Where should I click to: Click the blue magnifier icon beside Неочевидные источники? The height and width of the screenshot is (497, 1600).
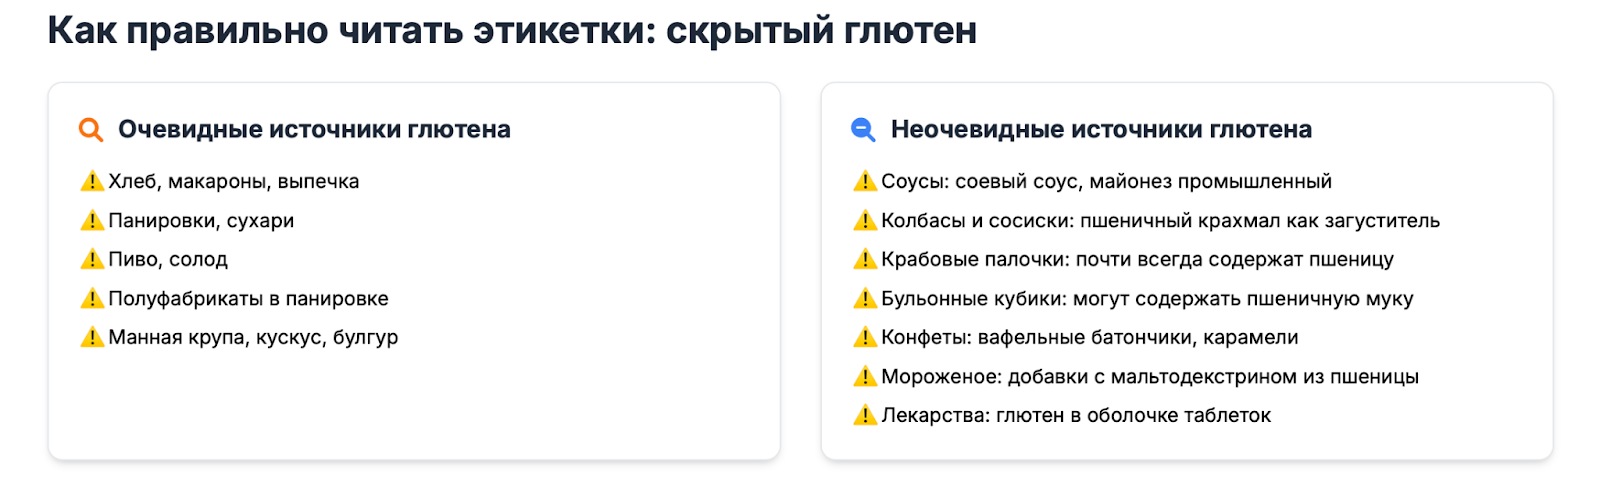[x=863, y=130]
